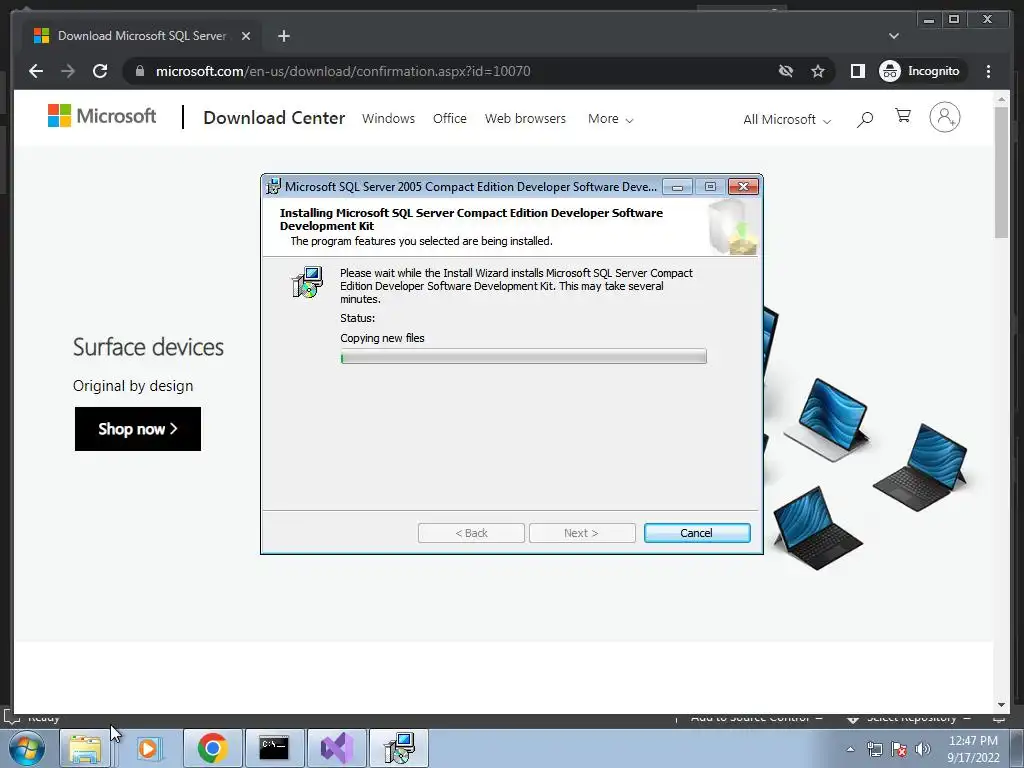Reload the Microsoft download page
Screen dimensions: 1024x768
click(x=100, y=71)
